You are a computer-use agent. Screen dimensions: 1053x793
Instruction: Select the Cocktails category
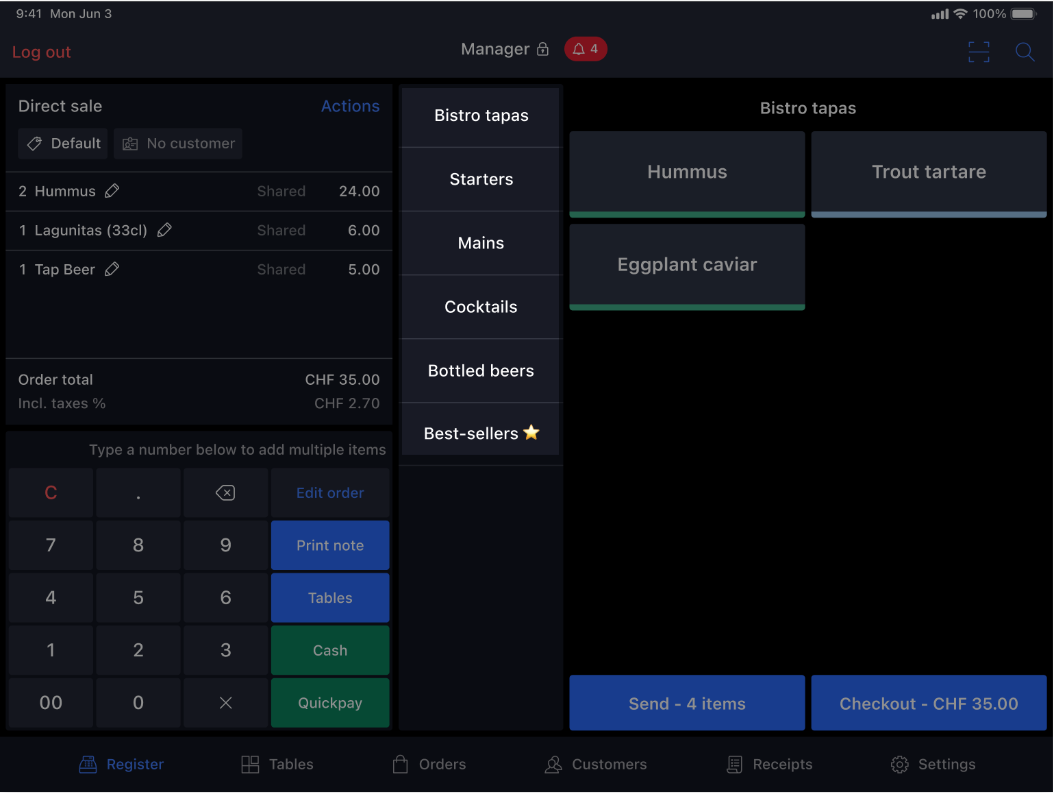(481, 307)
